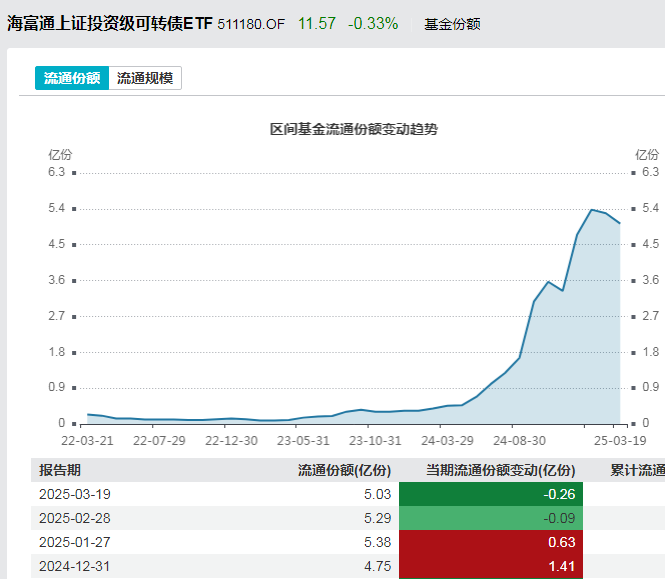The image size is (665, 579).
Task: Click the 海富通上证投资级可转债ETF fund title
Action: [x=109, y=22]
